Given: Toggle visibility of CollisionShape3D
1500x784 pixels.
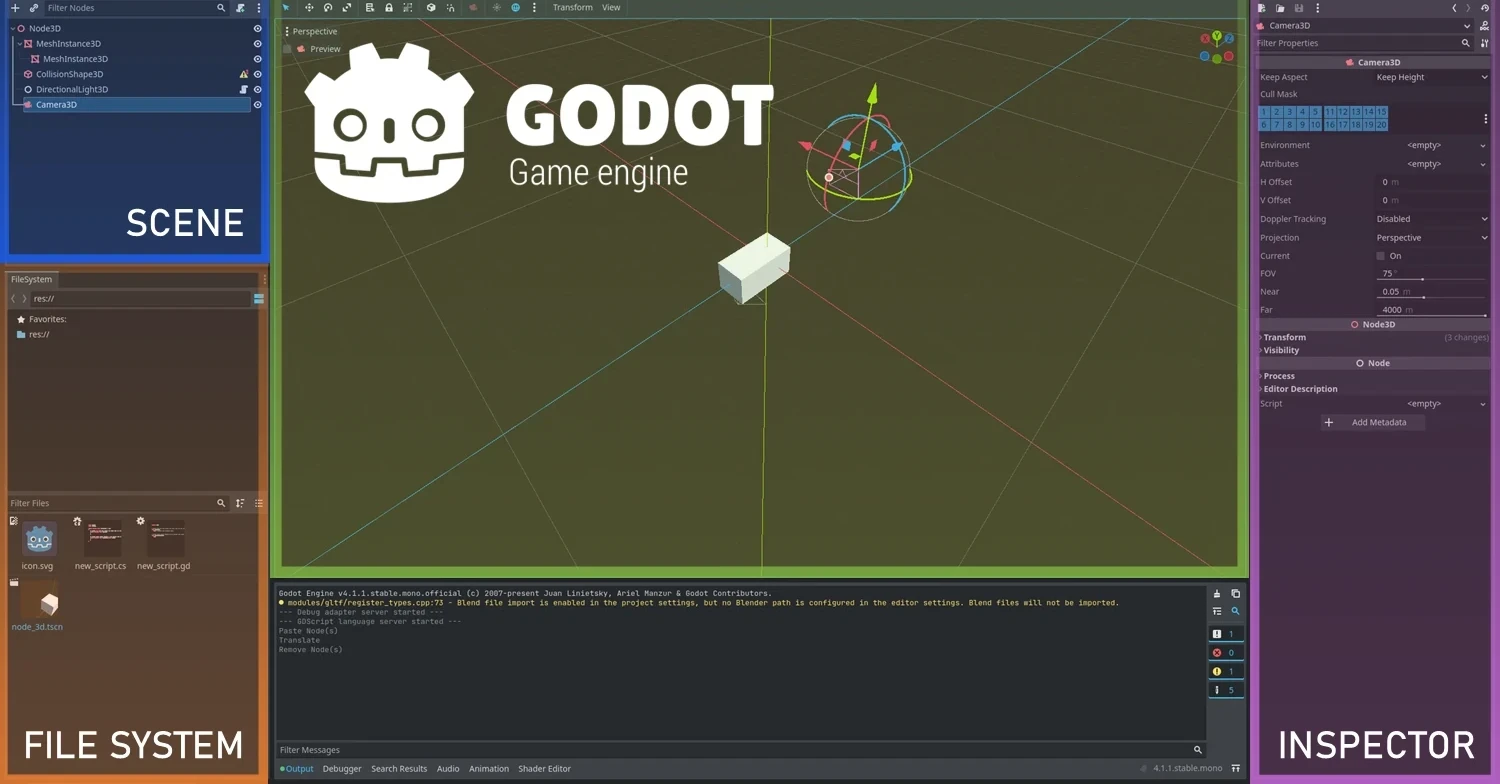Looking at the screenshot, I should click(258, 74).
